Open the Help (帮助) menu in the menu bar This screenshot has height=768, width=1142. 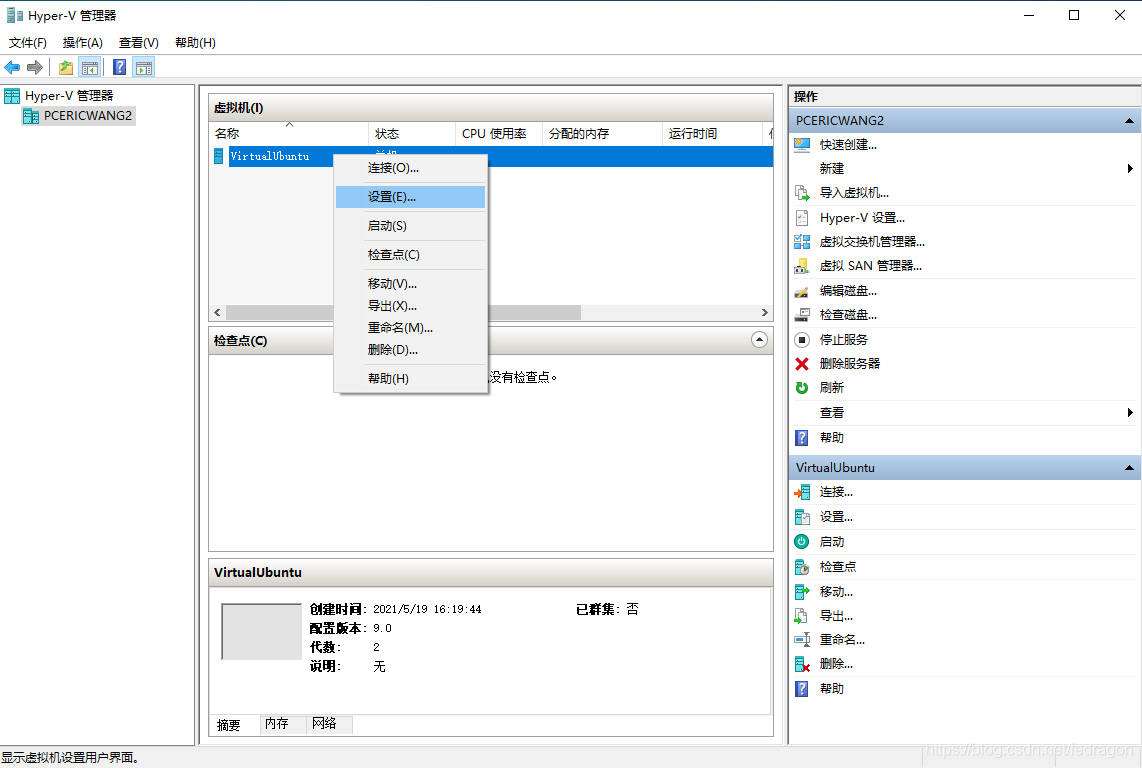195,43
